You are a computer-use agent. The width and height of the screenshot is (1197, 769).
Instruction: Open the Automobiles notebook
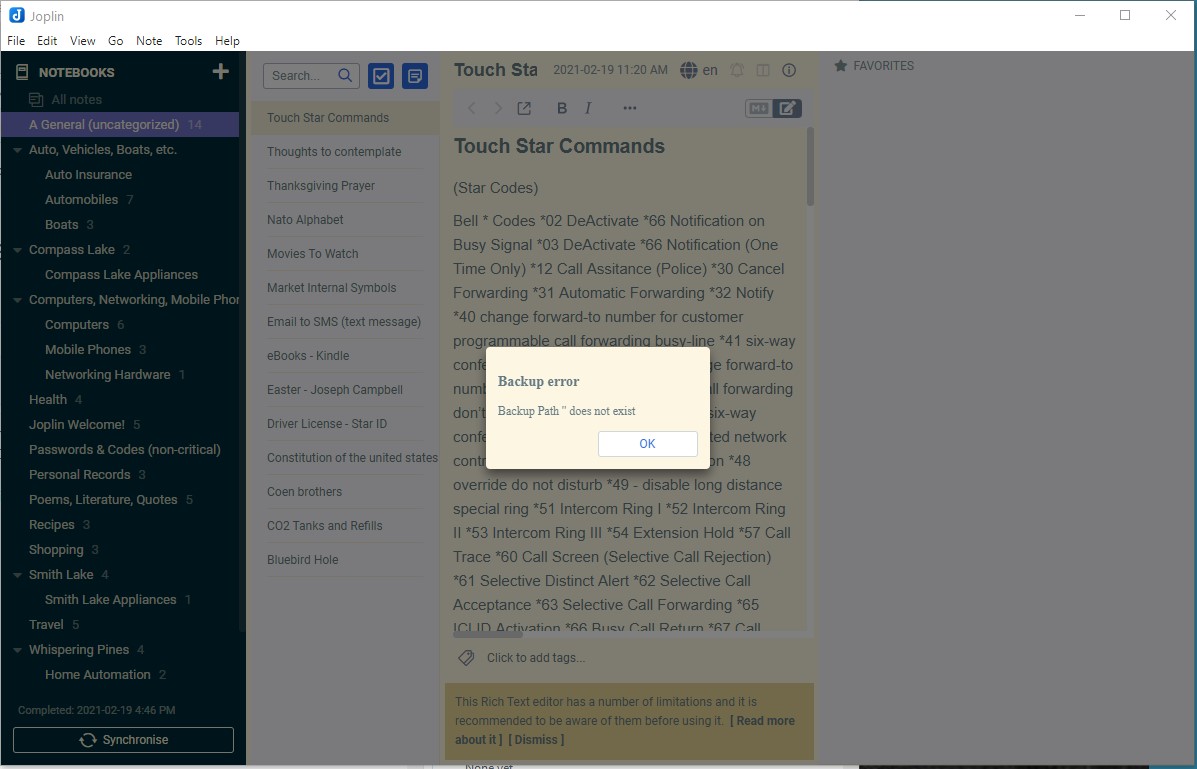coord(81,200)
